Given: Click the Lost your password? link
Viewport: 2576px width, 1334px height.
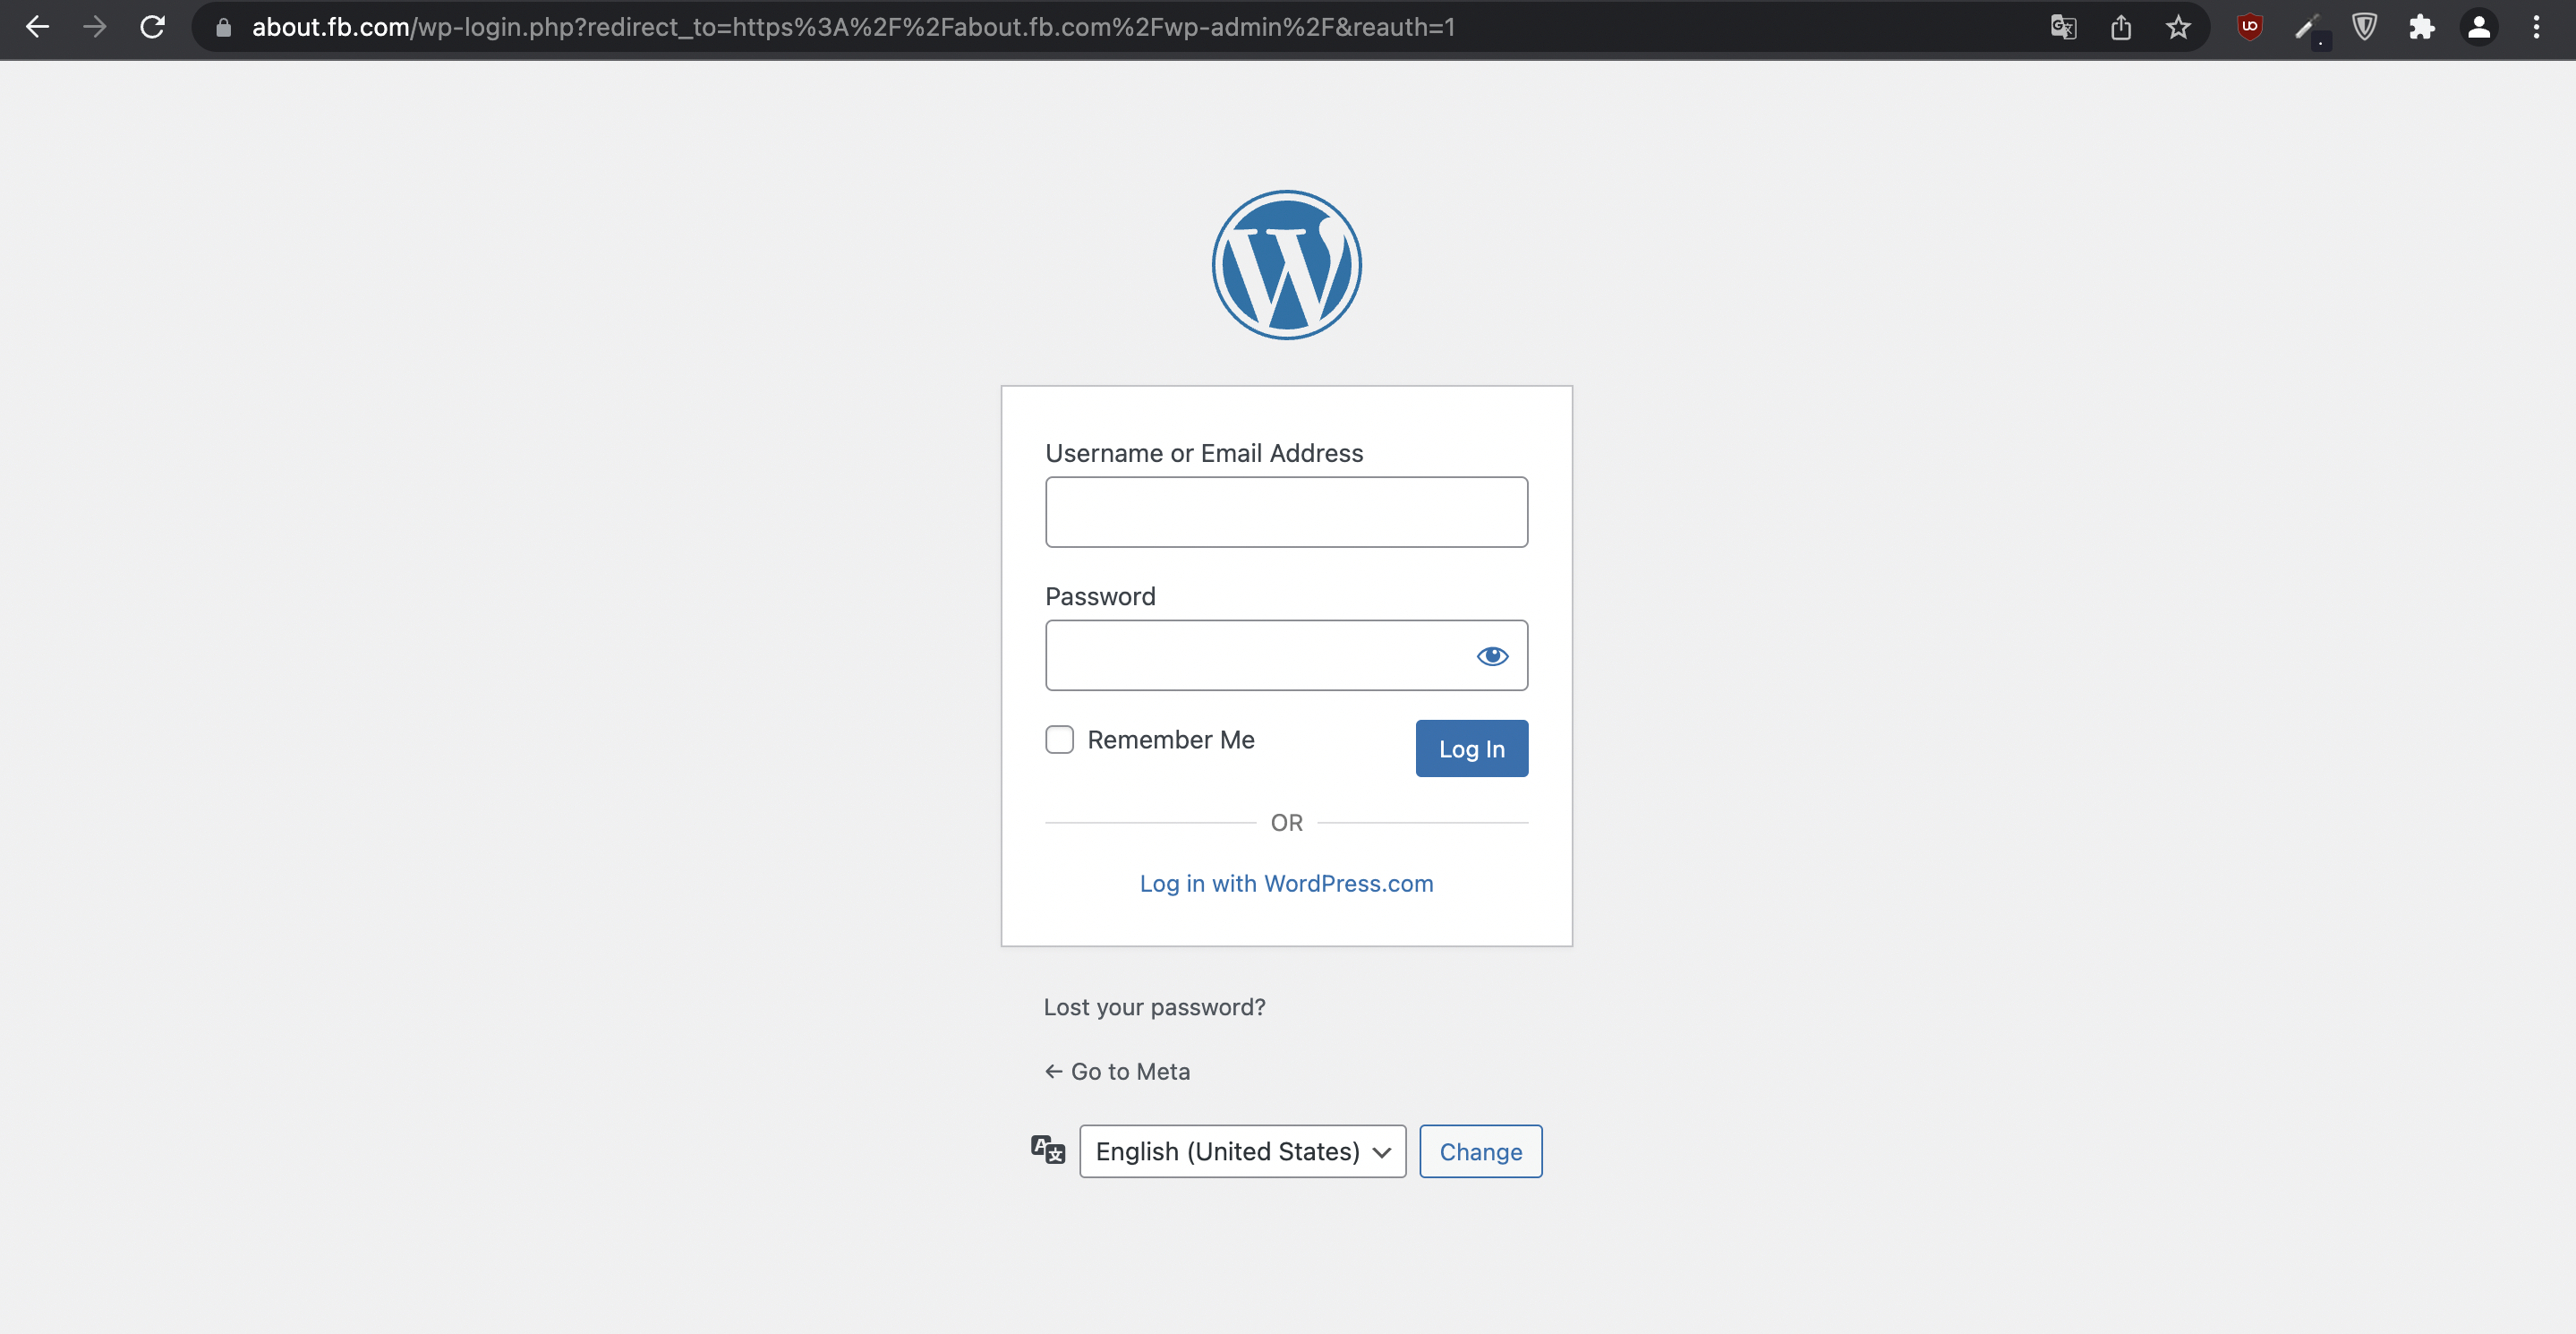Looking at the screenshot, I should coord(1154,1007).
